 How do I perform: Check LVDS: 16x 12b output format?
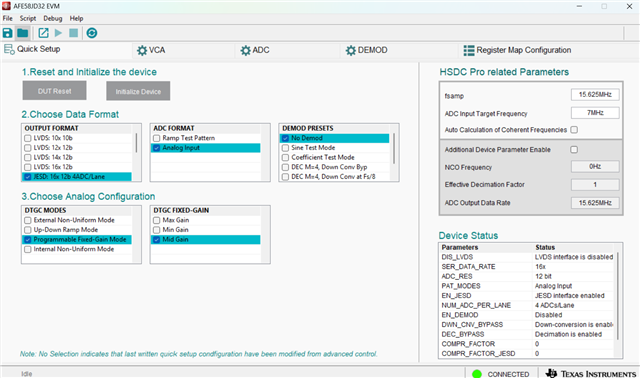point(28,167)
